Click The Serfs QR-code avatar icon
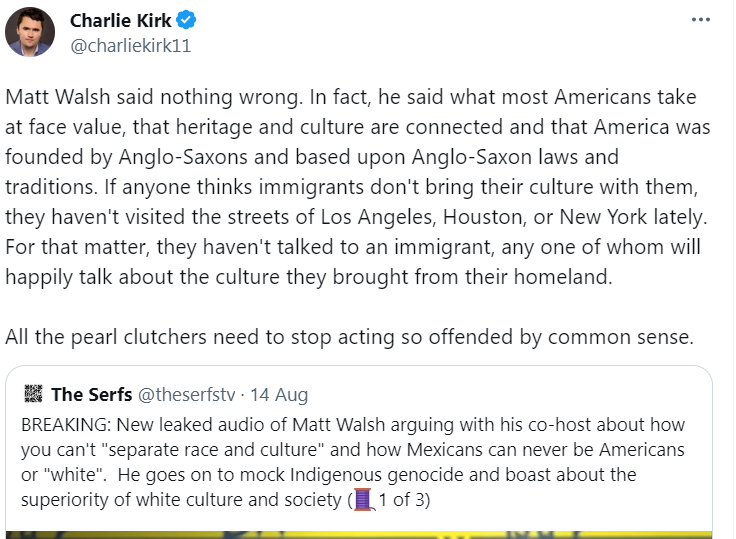This screenshot has height=539, width=736. click(33, 394)
